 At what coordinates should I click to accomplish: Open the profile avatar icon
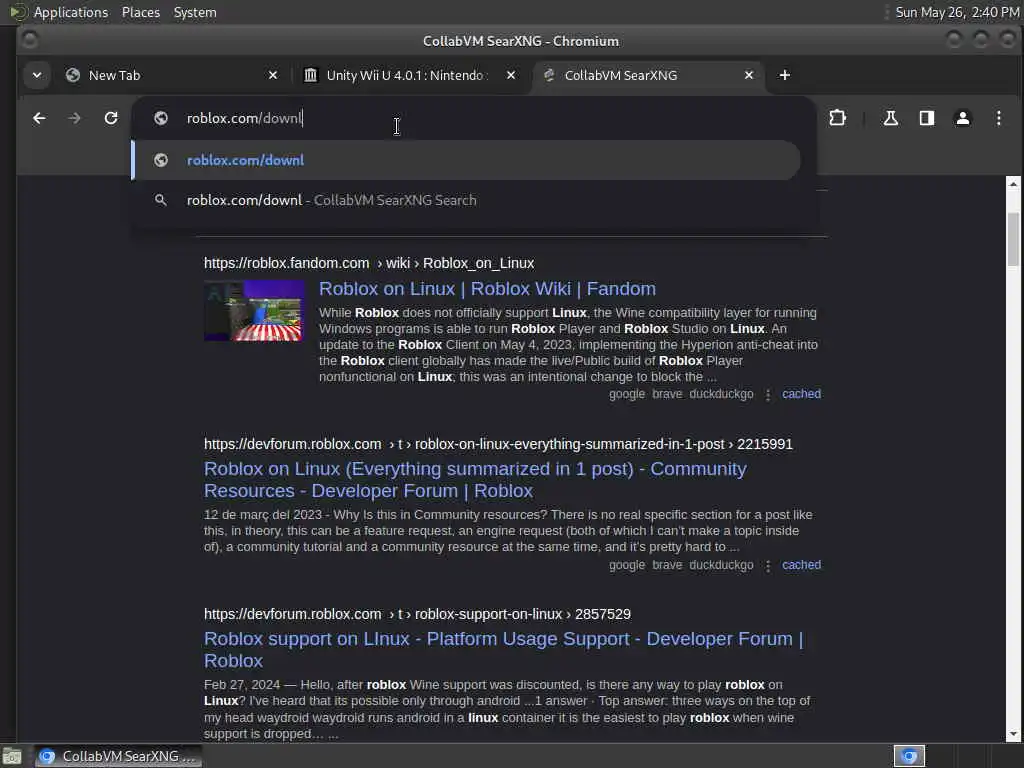tap(963, 118)
